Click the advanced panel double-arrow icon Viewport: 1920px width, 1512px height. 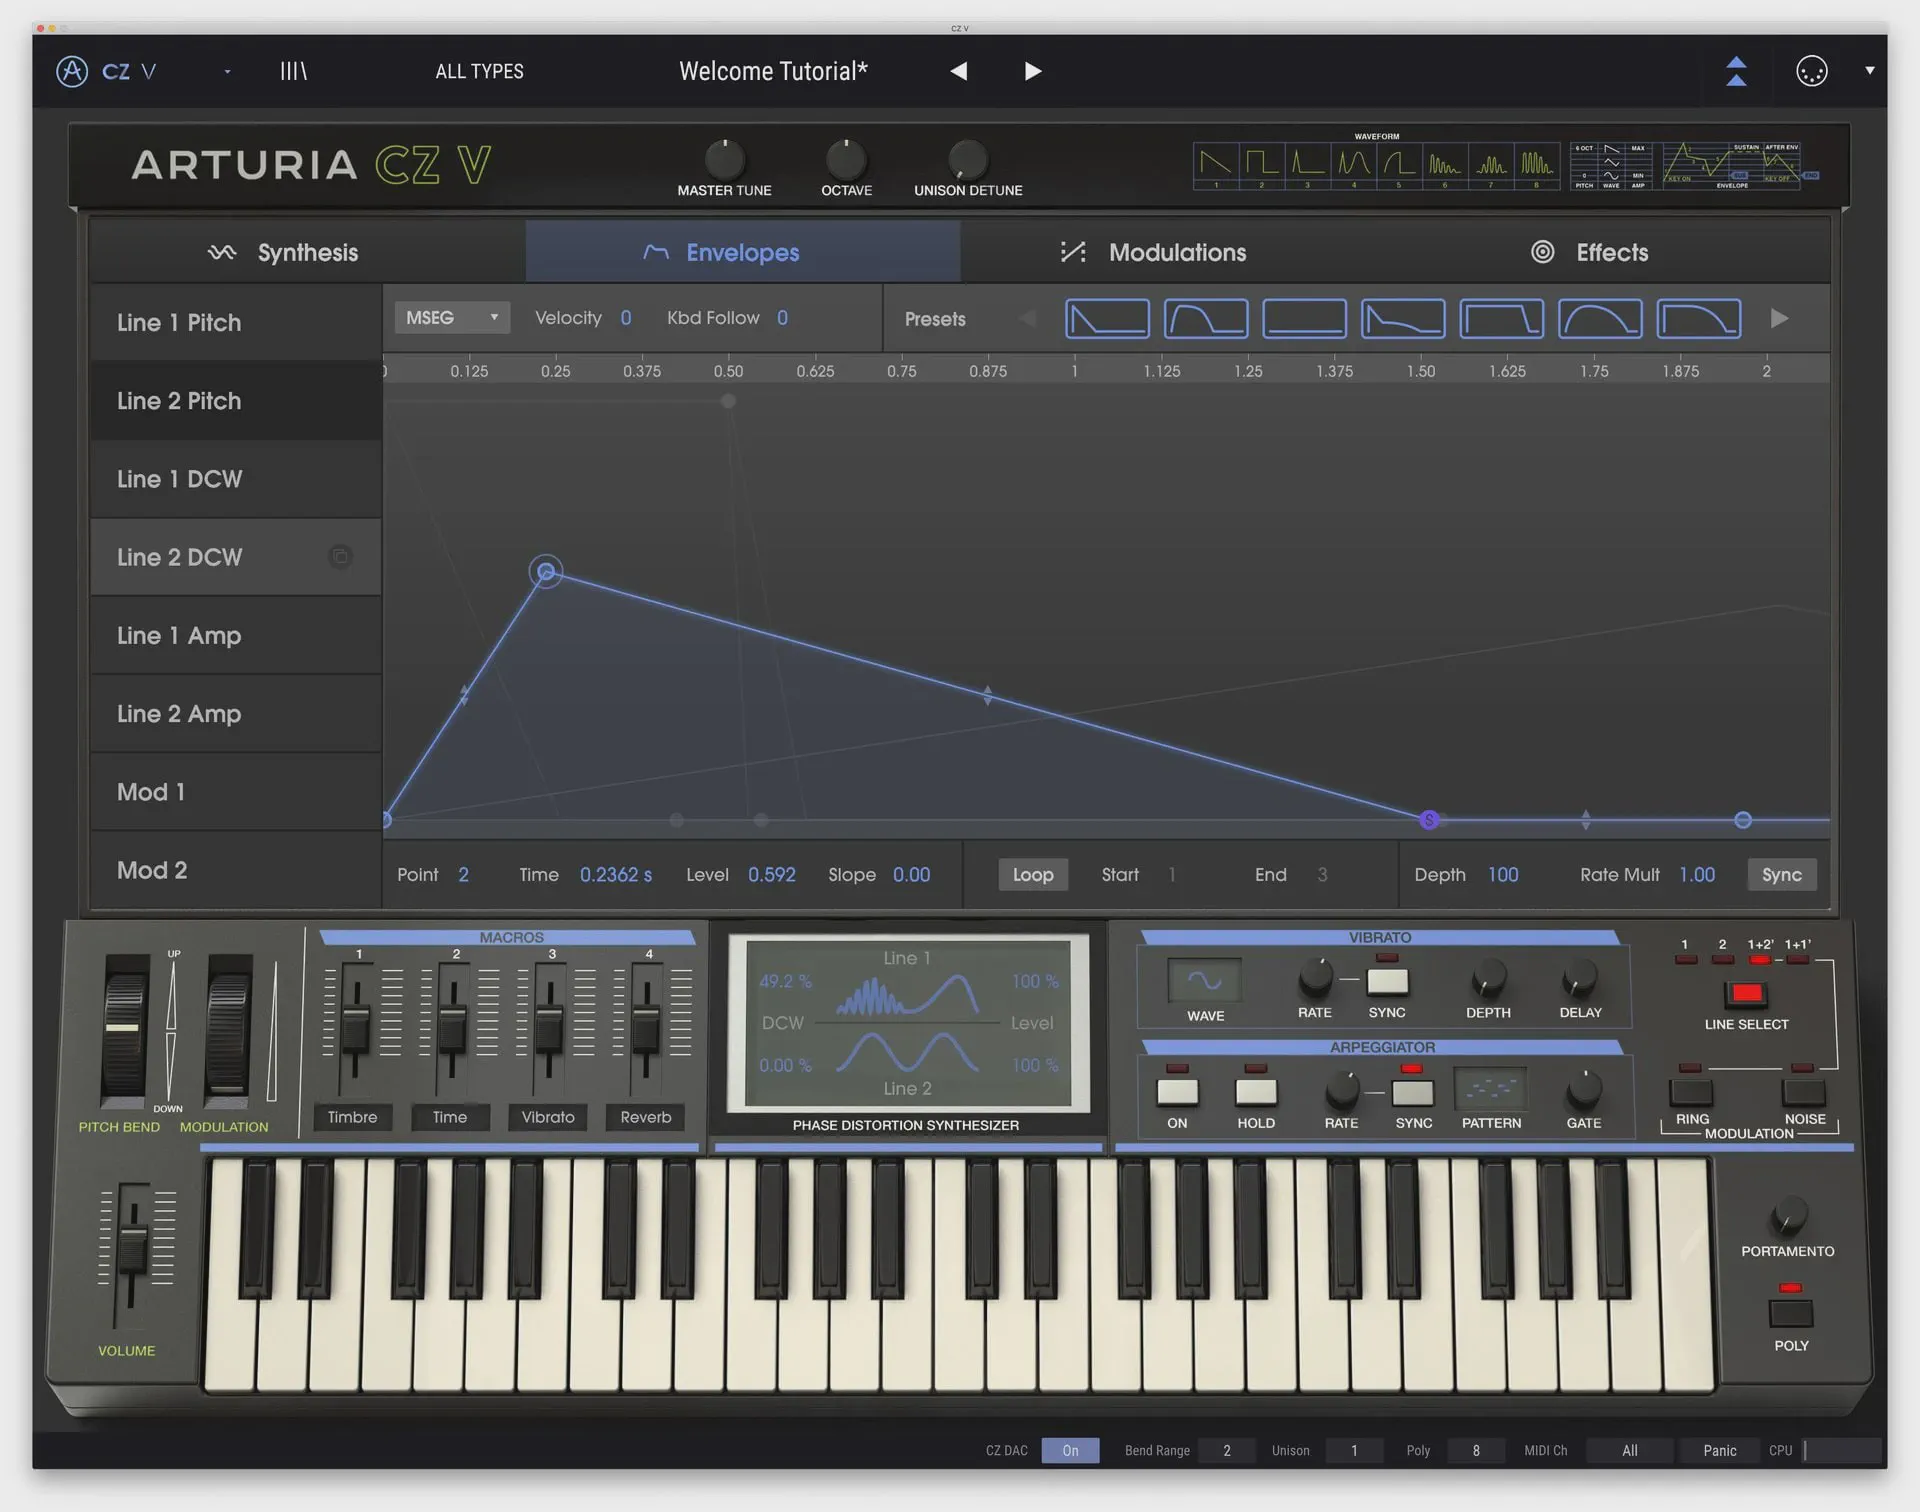click(1736, 71)
